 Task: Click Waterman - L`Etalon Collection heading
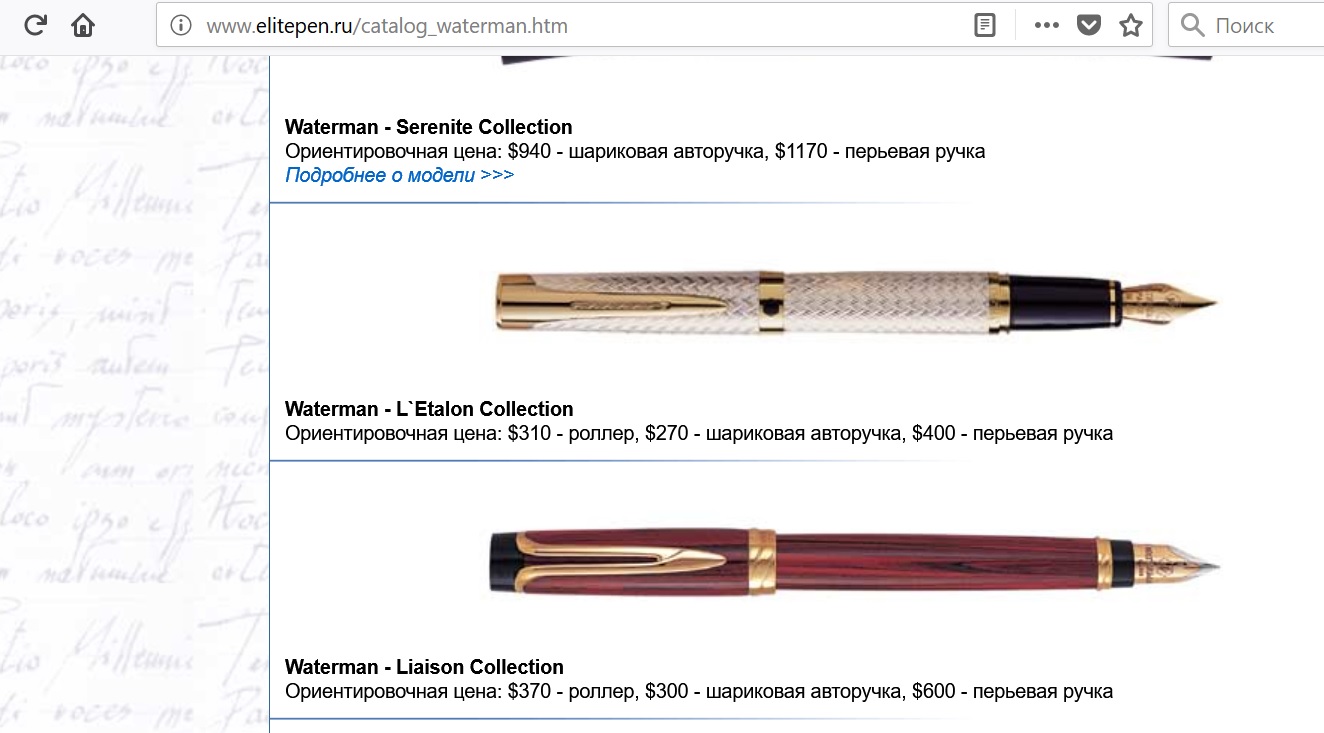pos(429,409)
